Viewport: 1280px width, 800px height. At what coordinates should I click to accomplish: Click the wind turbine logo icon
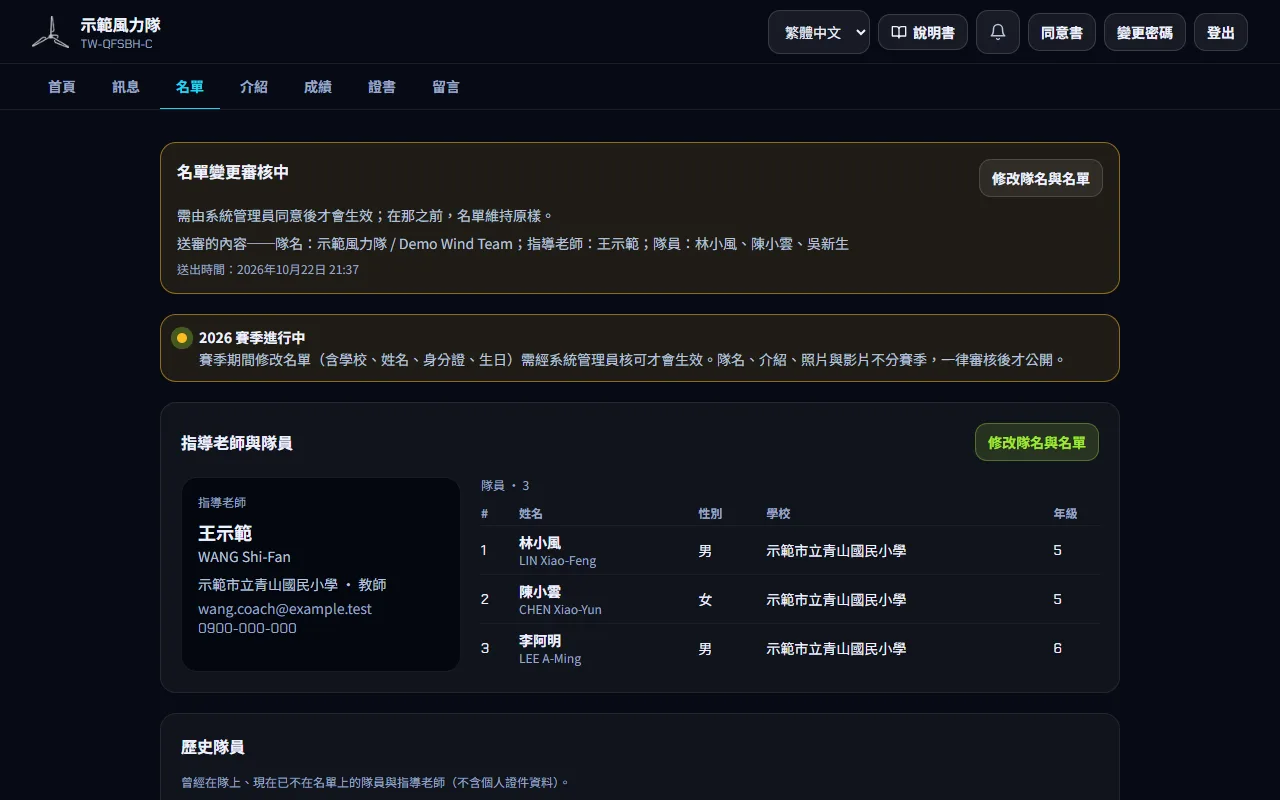pos(50,32)
